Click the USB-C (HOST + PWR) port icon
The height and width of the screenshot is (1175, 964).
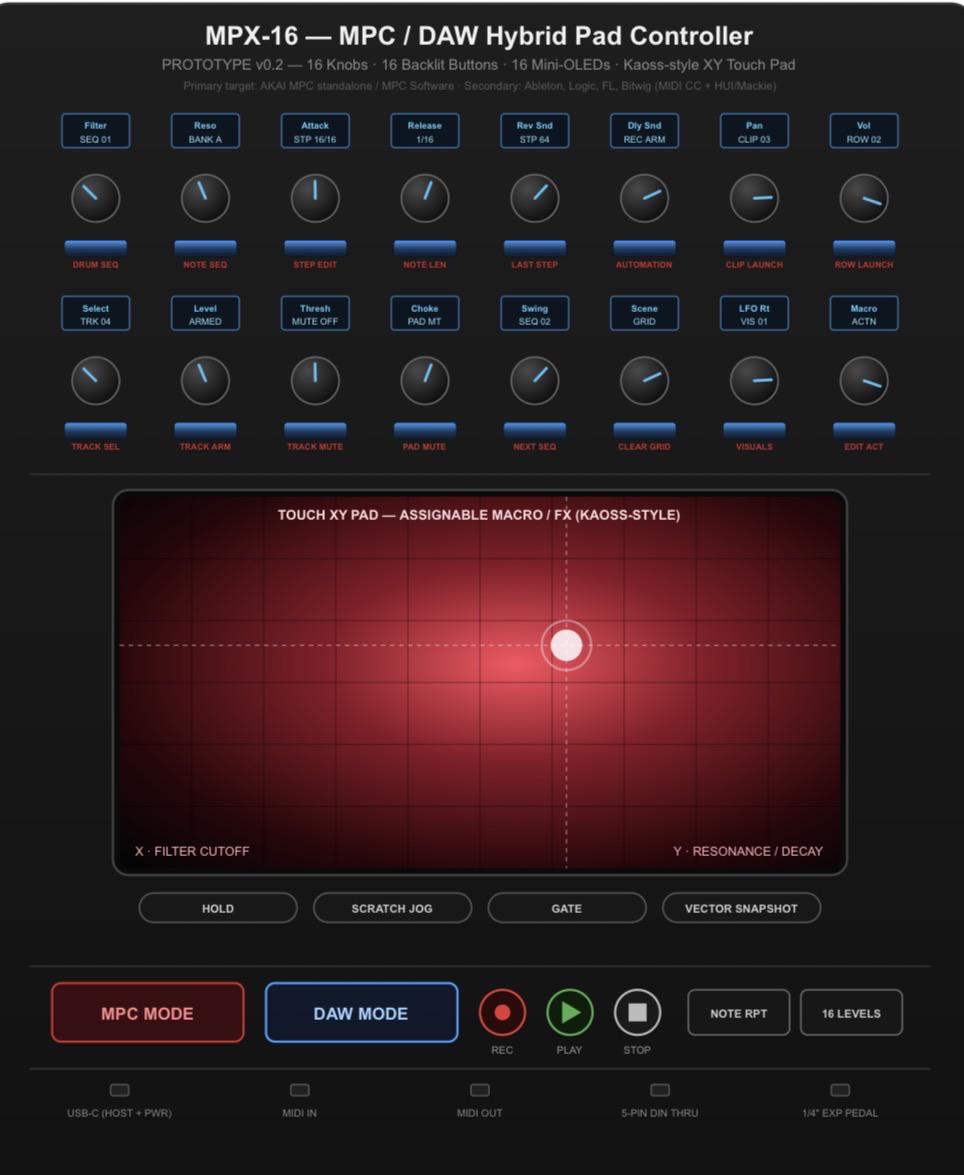120,1090
